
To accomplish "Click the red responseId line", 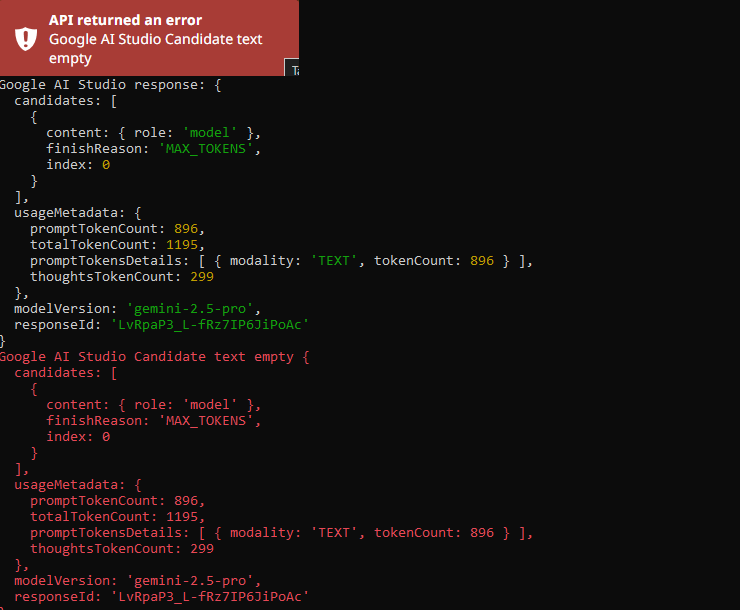I will pos(162,597).
